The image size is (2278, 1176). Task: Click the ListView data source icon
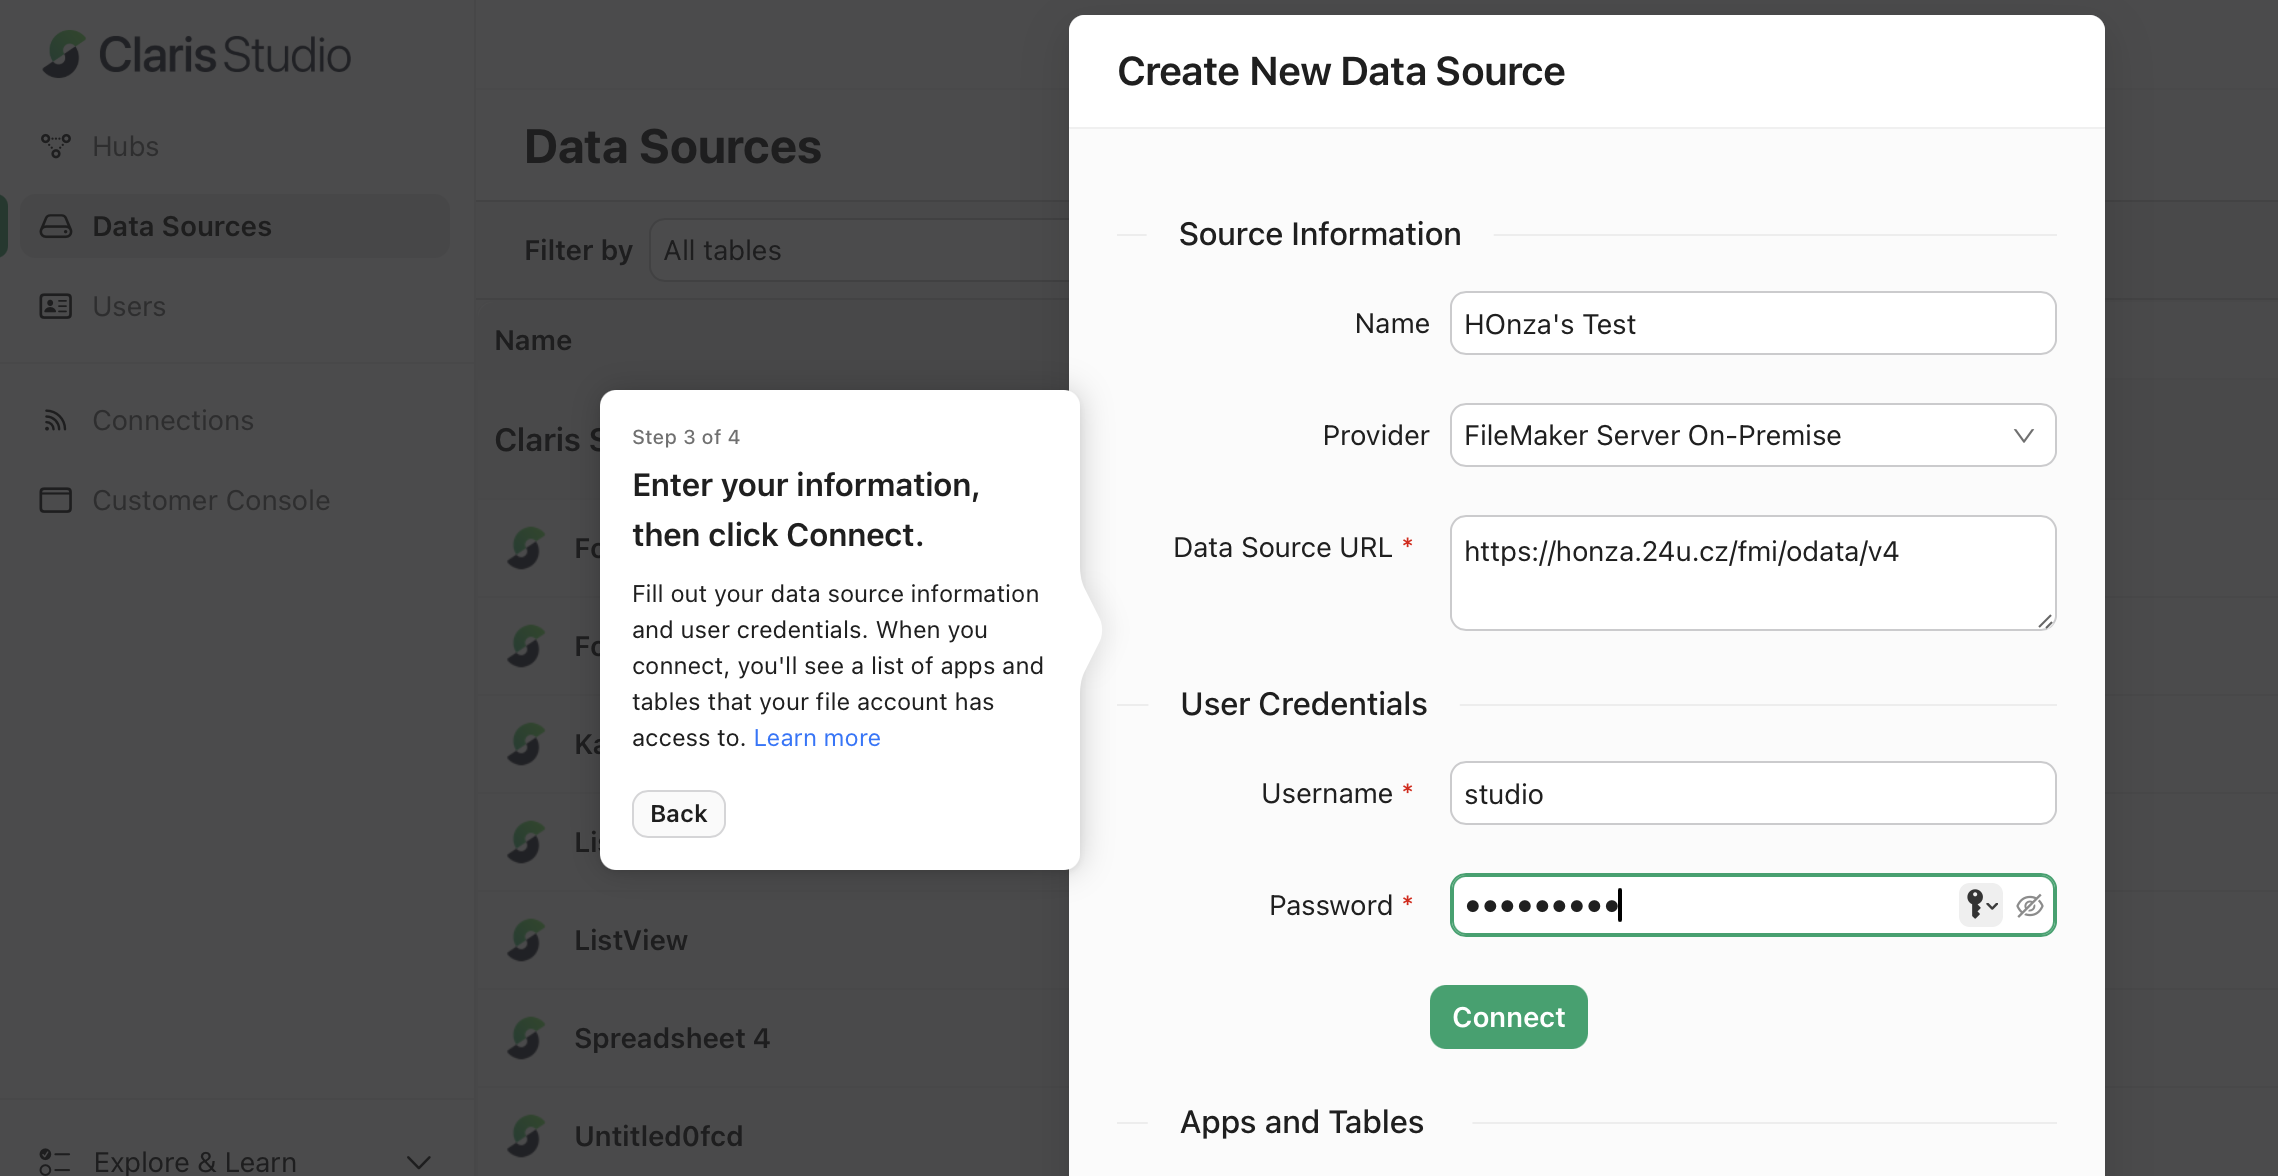tap(526, 940)
